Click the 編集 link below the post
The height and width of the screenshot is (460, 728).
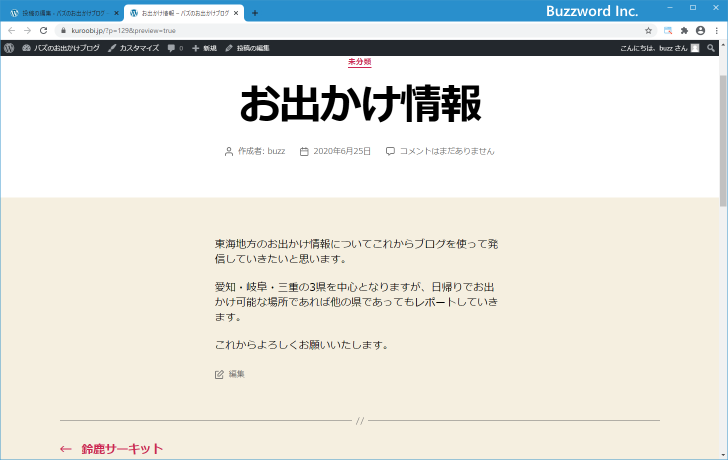[x=236, y=374]
